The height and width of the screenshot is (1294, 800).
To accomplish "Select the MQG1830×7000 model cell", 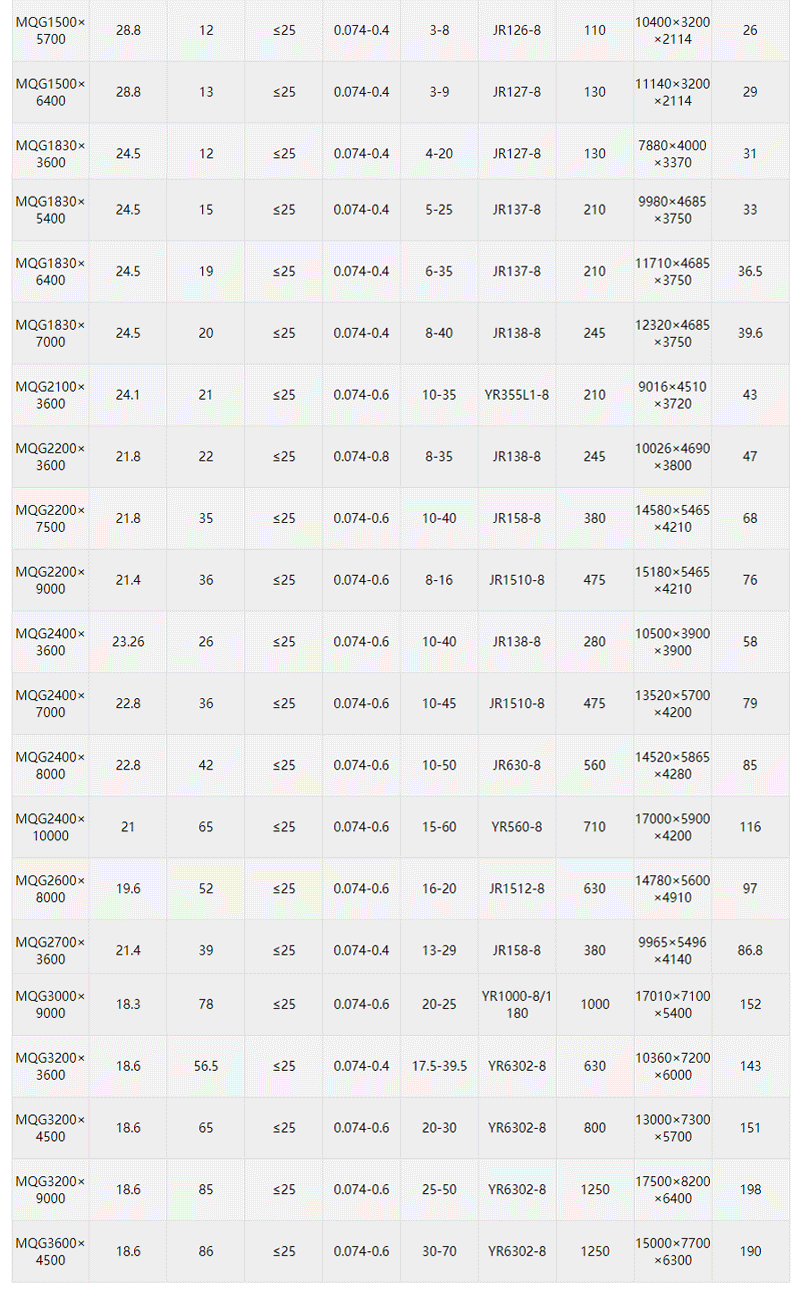I will point(50,333).
